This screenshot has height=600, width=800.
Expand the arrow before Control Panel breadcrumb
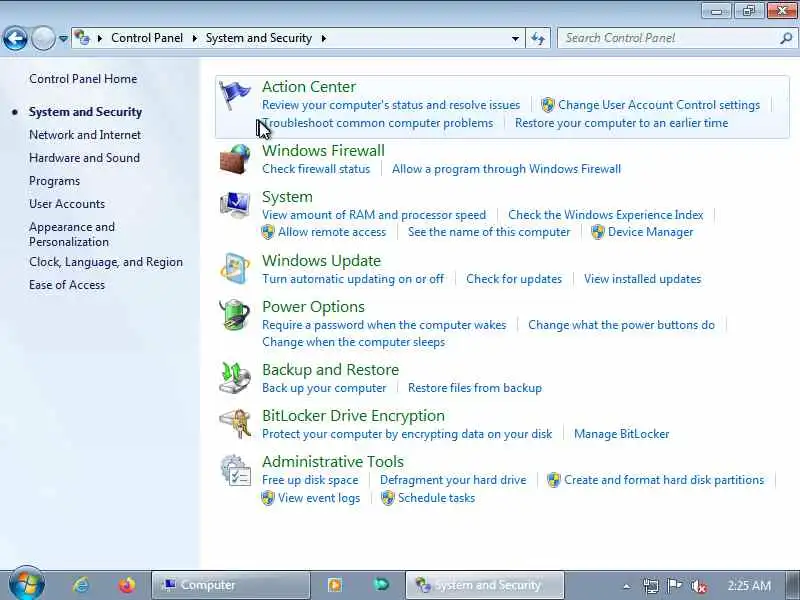tap(100, 38)
